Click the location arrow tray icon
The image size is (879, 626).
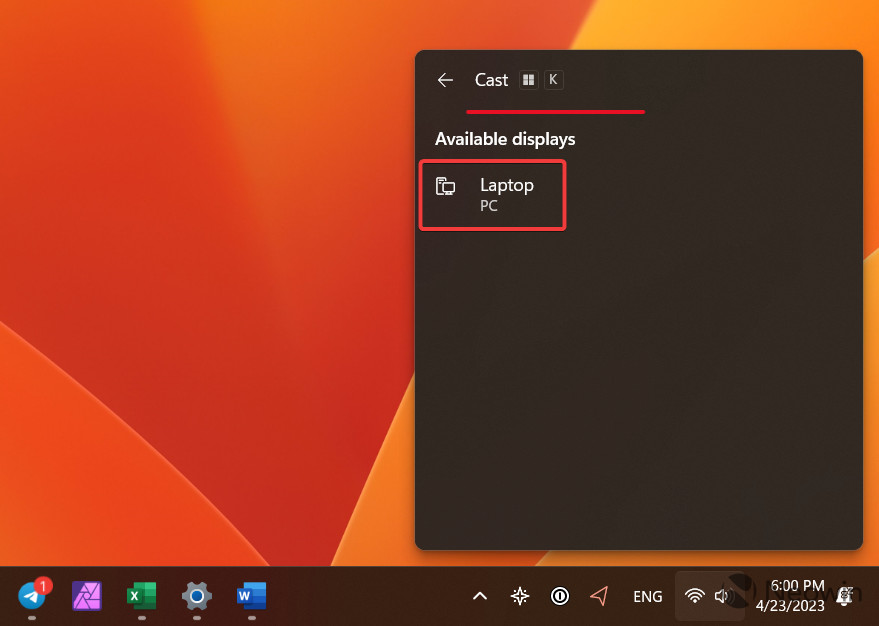[599, 597]
